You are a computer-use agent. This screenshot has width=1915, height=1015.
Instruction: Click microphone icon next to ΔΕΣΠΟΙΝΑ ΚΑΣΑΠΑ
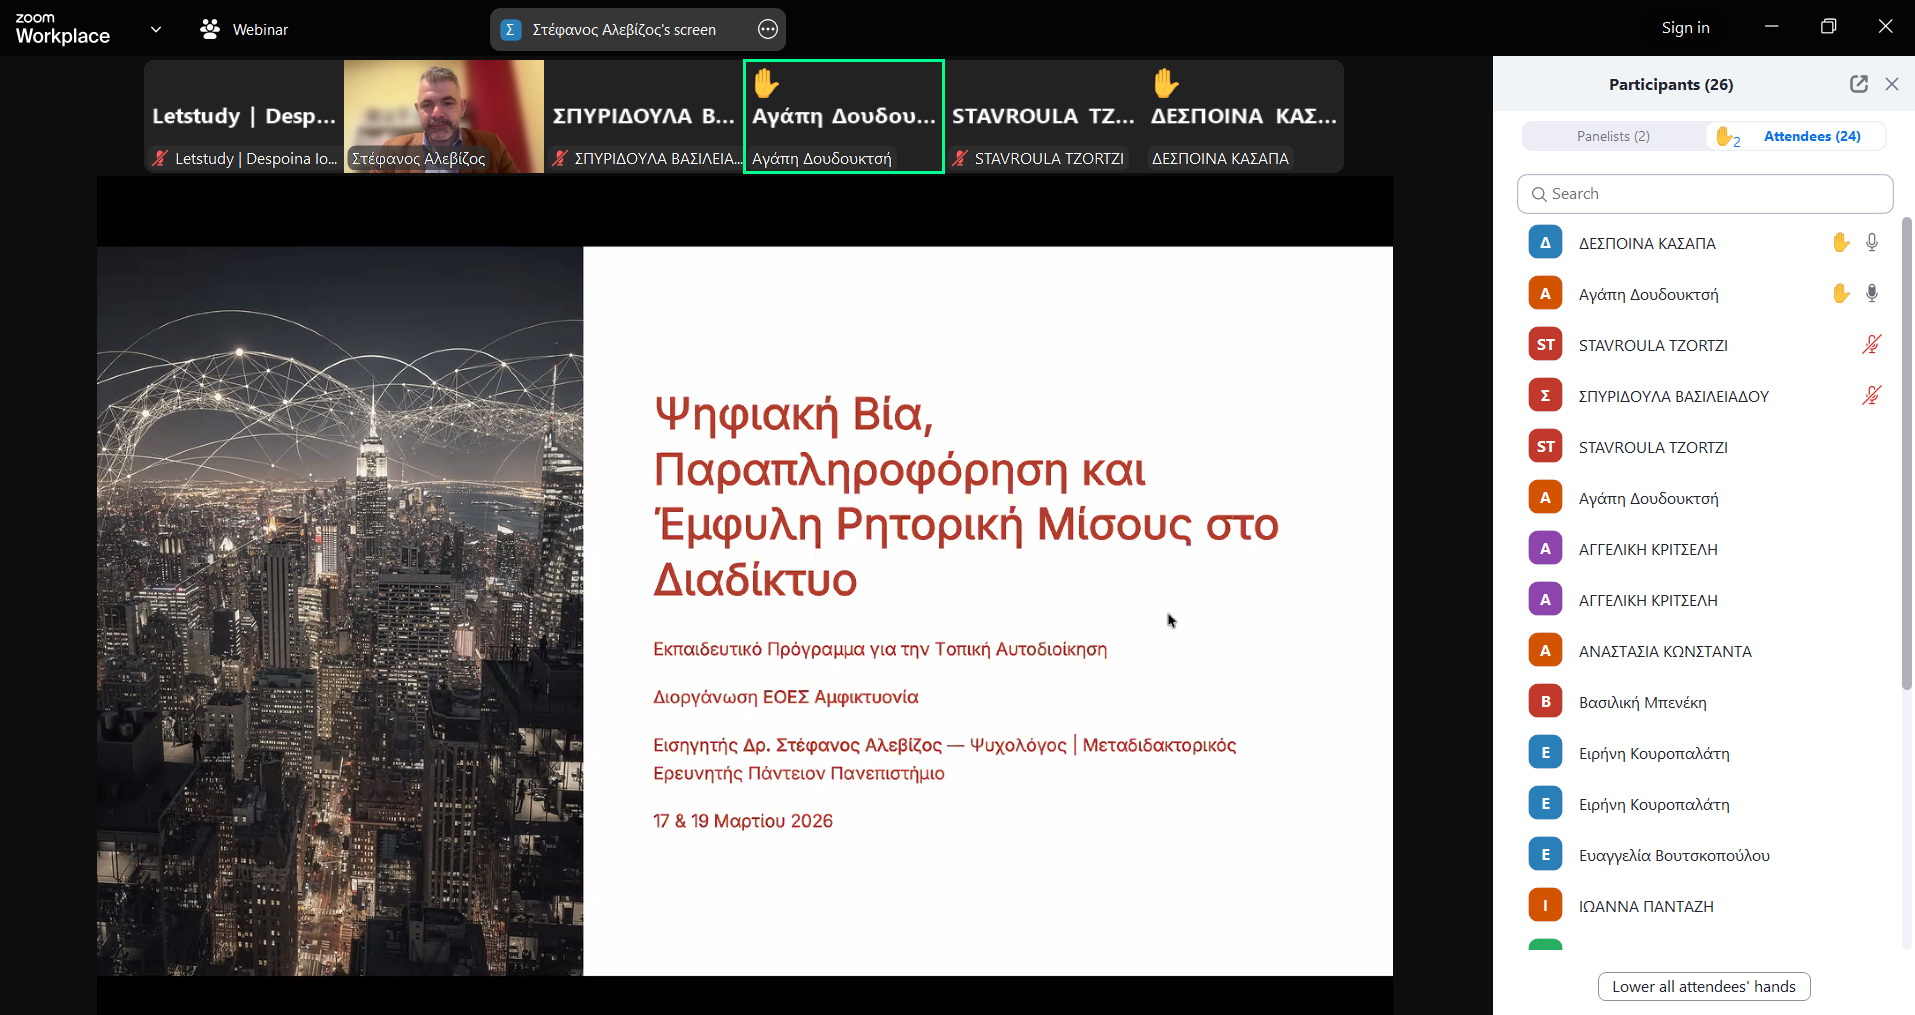point(1871,243)
